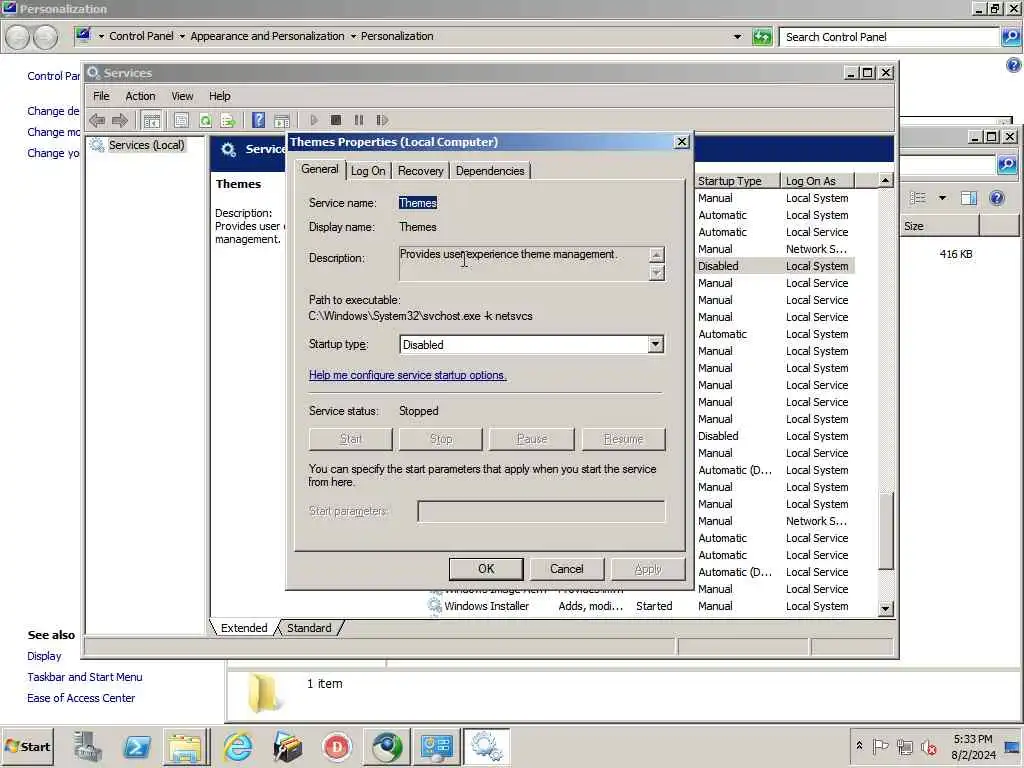Open Windows Explorer folder icon on taskbar
The width and height of the screenshot is (1024, 768).
pos(186,746)
